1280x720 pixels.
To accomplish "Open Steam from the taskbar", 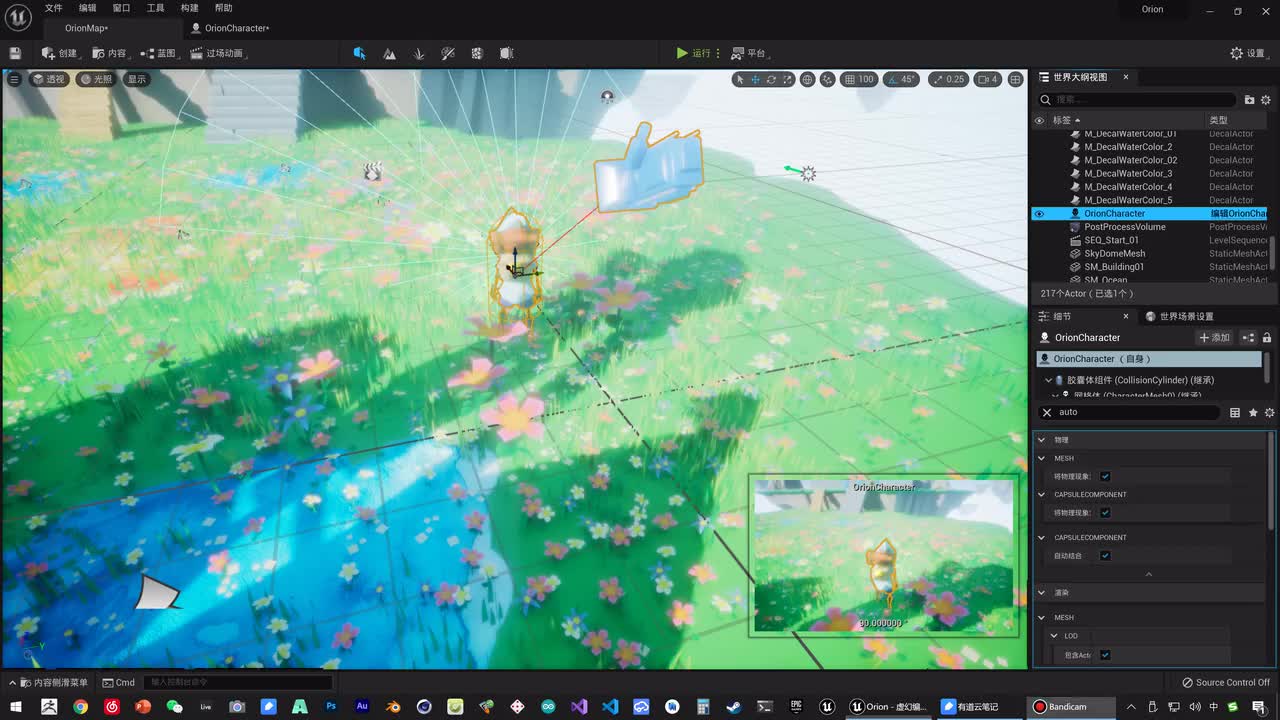I will click(x=733, y=706).
